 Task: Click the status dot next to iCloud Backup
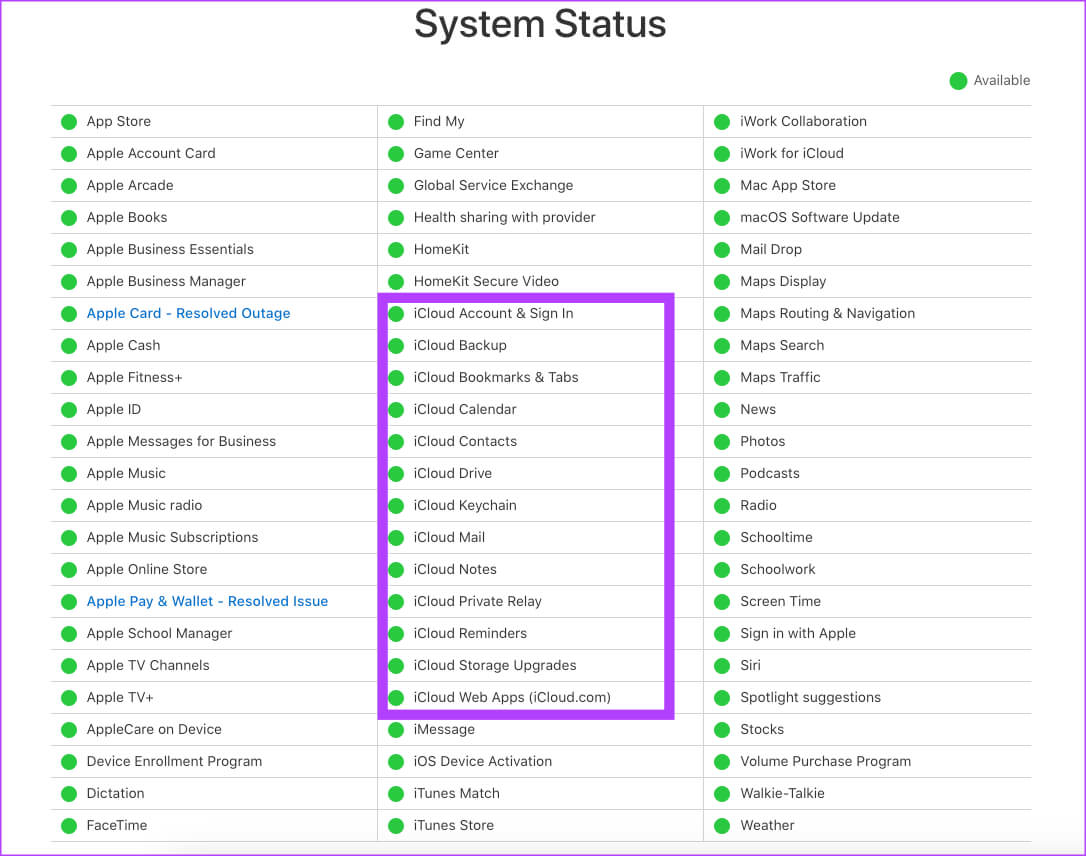coord(395,346)
